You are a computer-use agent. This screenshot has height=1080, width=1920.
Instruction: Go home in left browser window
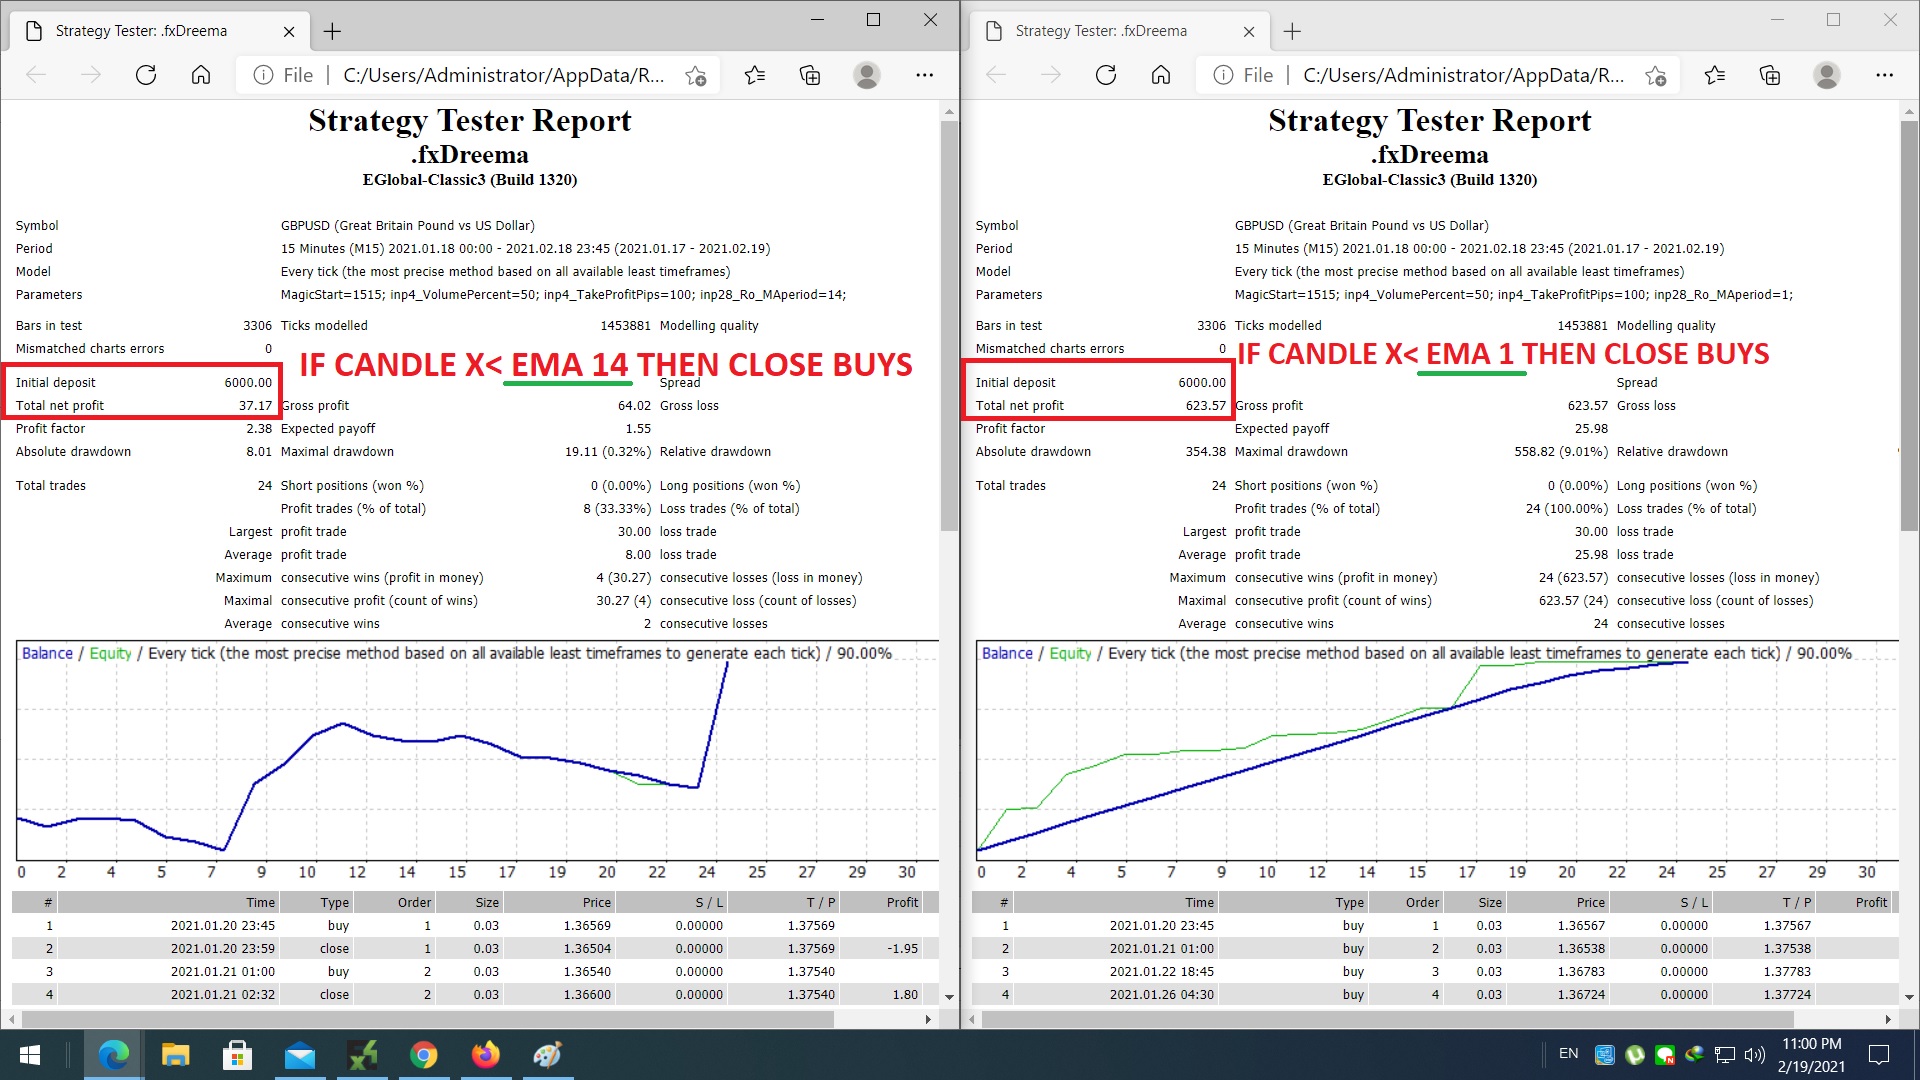[x=201, y=75]
